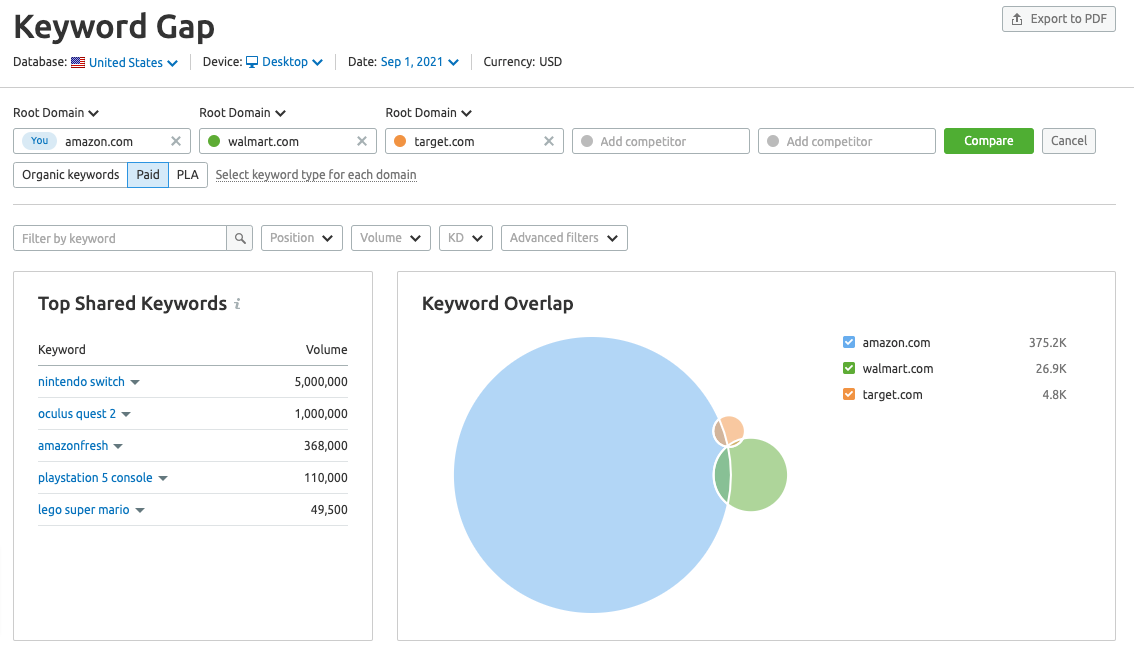
Task: Remove walmart.com with its X icon
Action: coord(362,141)
